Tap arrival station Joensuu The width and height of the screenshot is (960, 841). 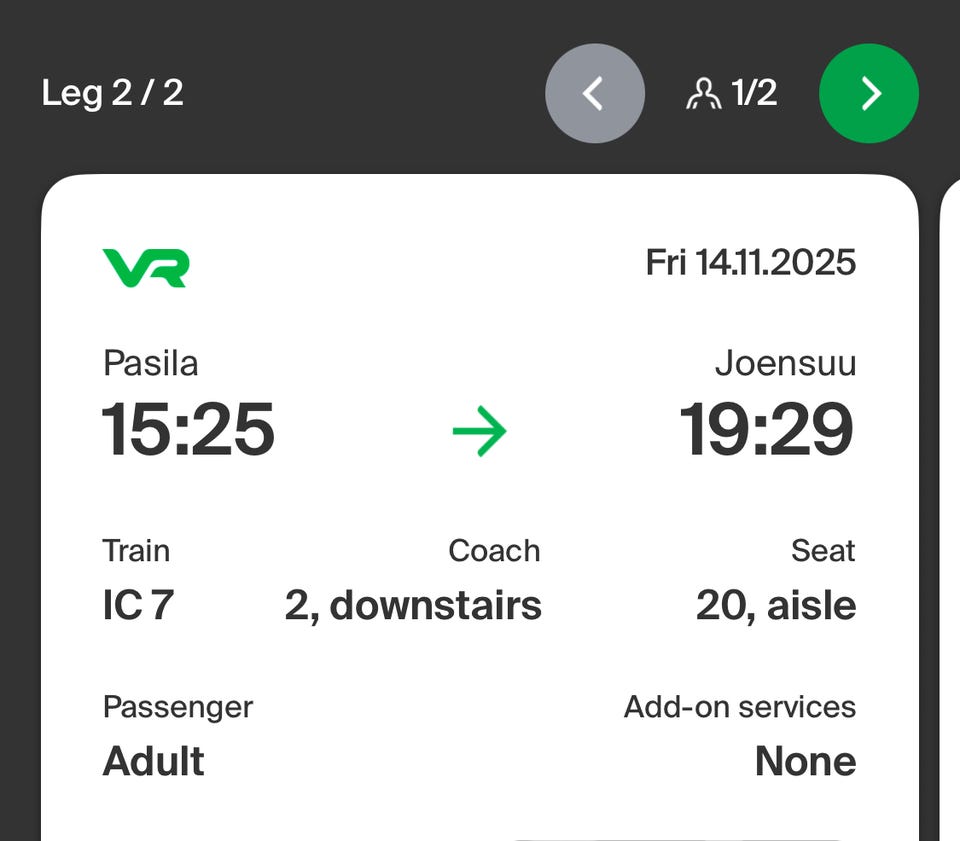(x=785, y=363)
